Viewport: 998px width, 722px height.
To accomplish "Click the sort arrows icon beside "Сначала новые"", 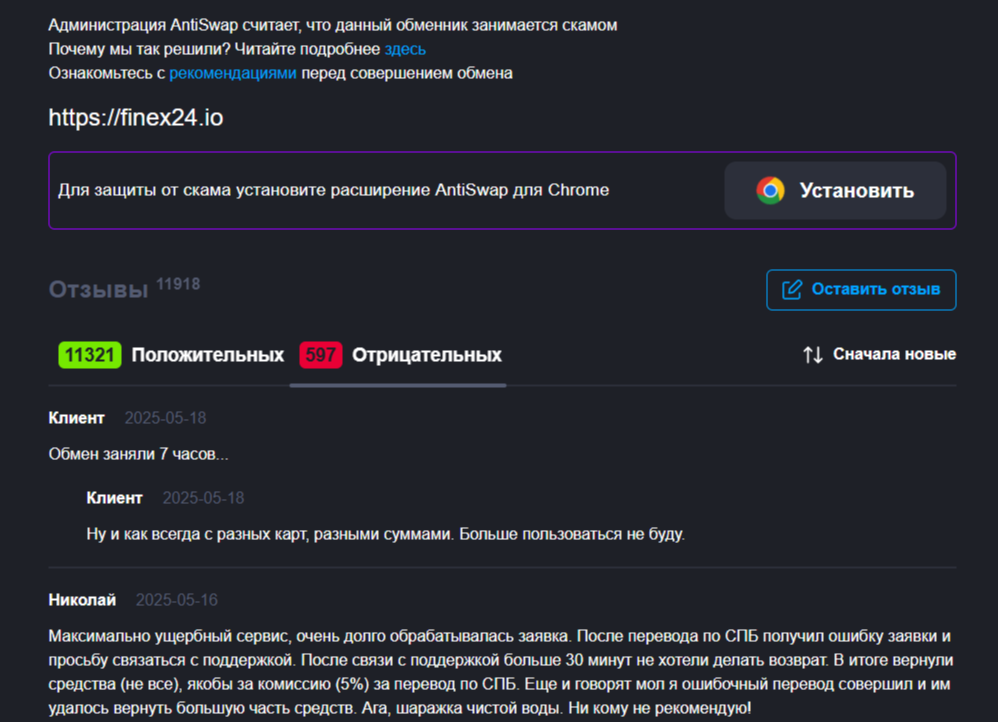I will tap(812, 354).
